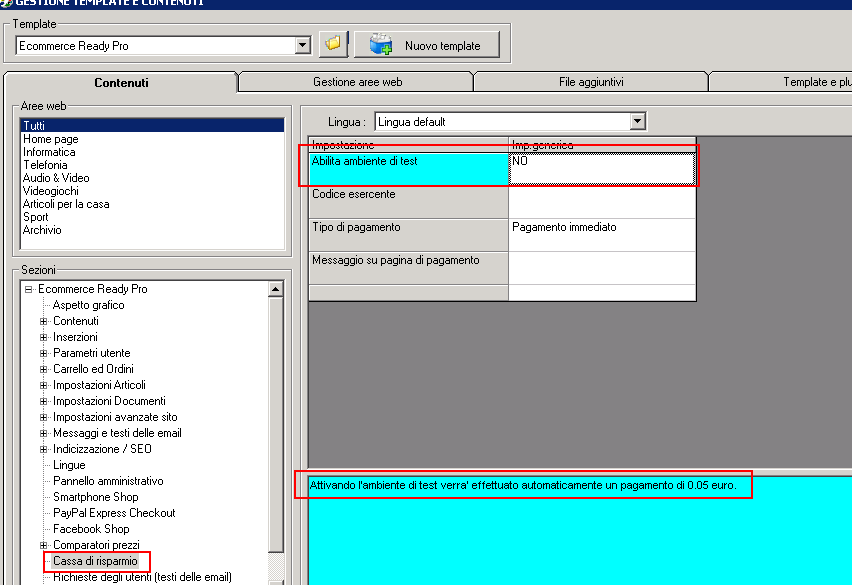Click the Nuovo template button
This screenshot has height=585, width=852.
pos(427,45)
